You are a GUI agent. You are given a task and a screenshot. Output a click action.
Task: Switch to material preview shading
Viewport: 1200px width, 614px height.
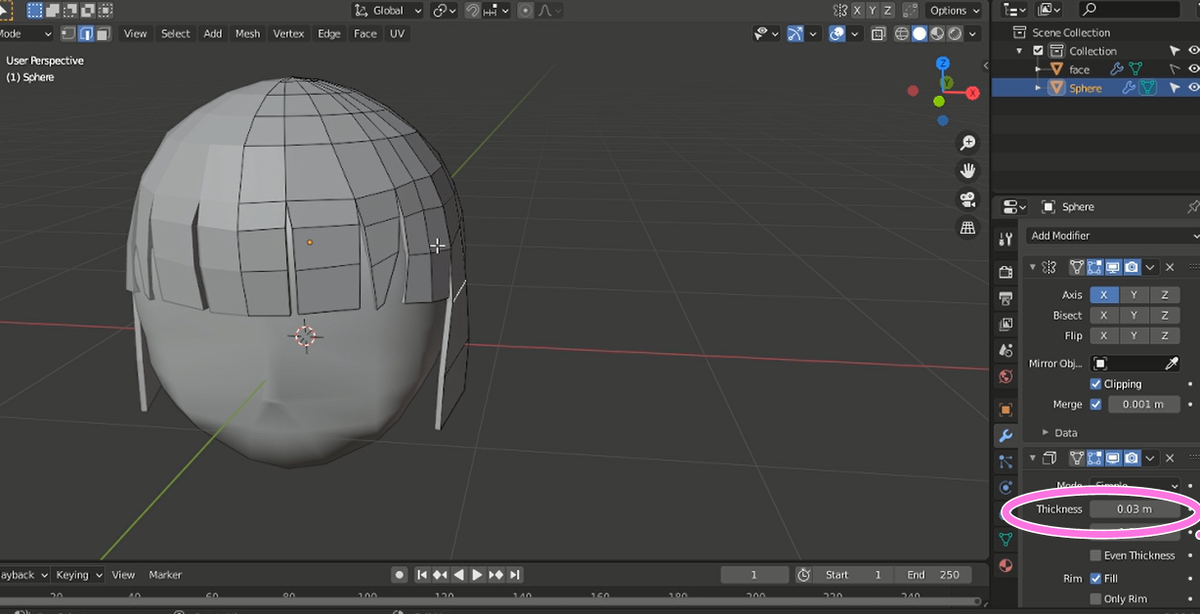pyautogui.click(x=937, y=33)
